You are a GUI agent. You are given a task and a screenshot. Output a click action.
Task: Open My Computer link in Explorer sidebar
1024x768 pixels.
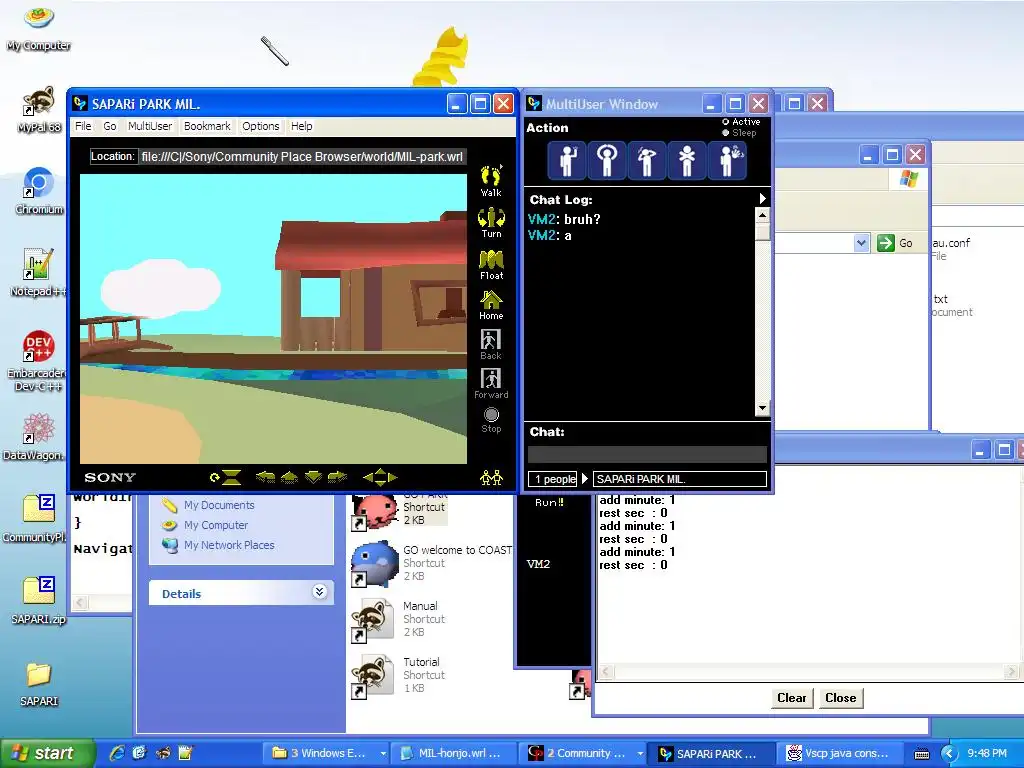(x=216, y=525)
